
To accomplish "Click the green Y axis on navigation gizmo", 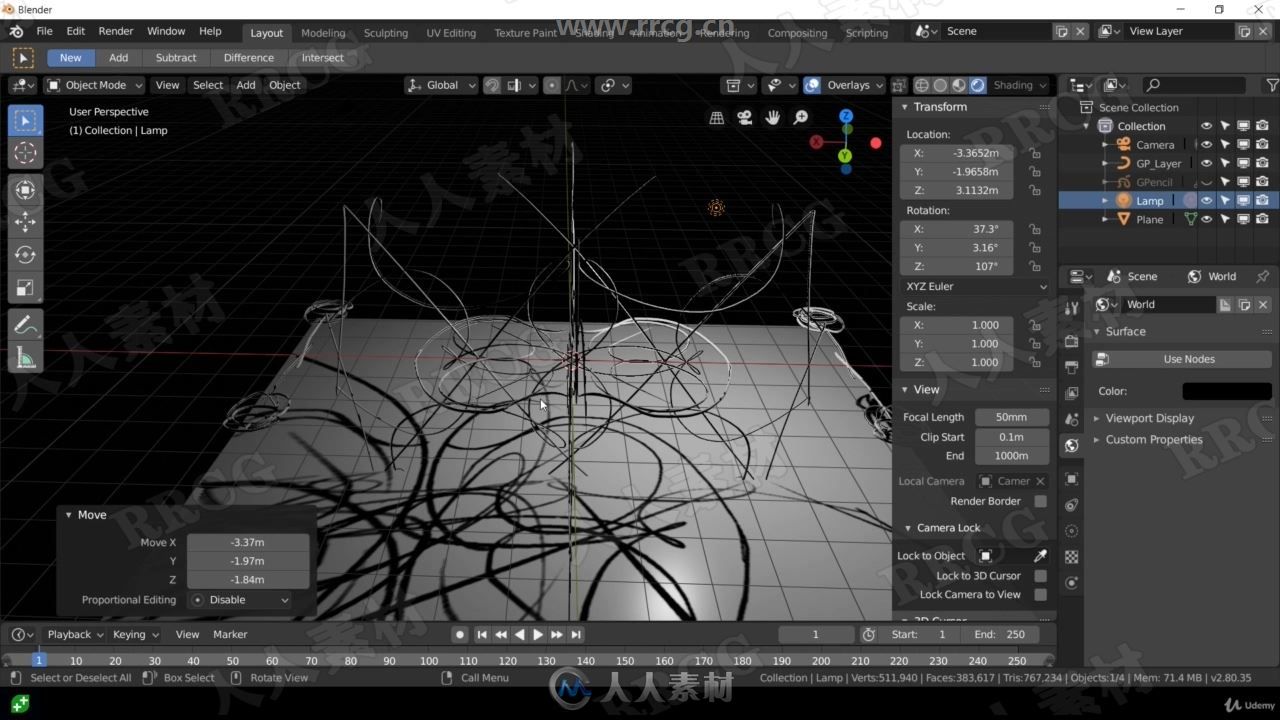I will (845, 156).
